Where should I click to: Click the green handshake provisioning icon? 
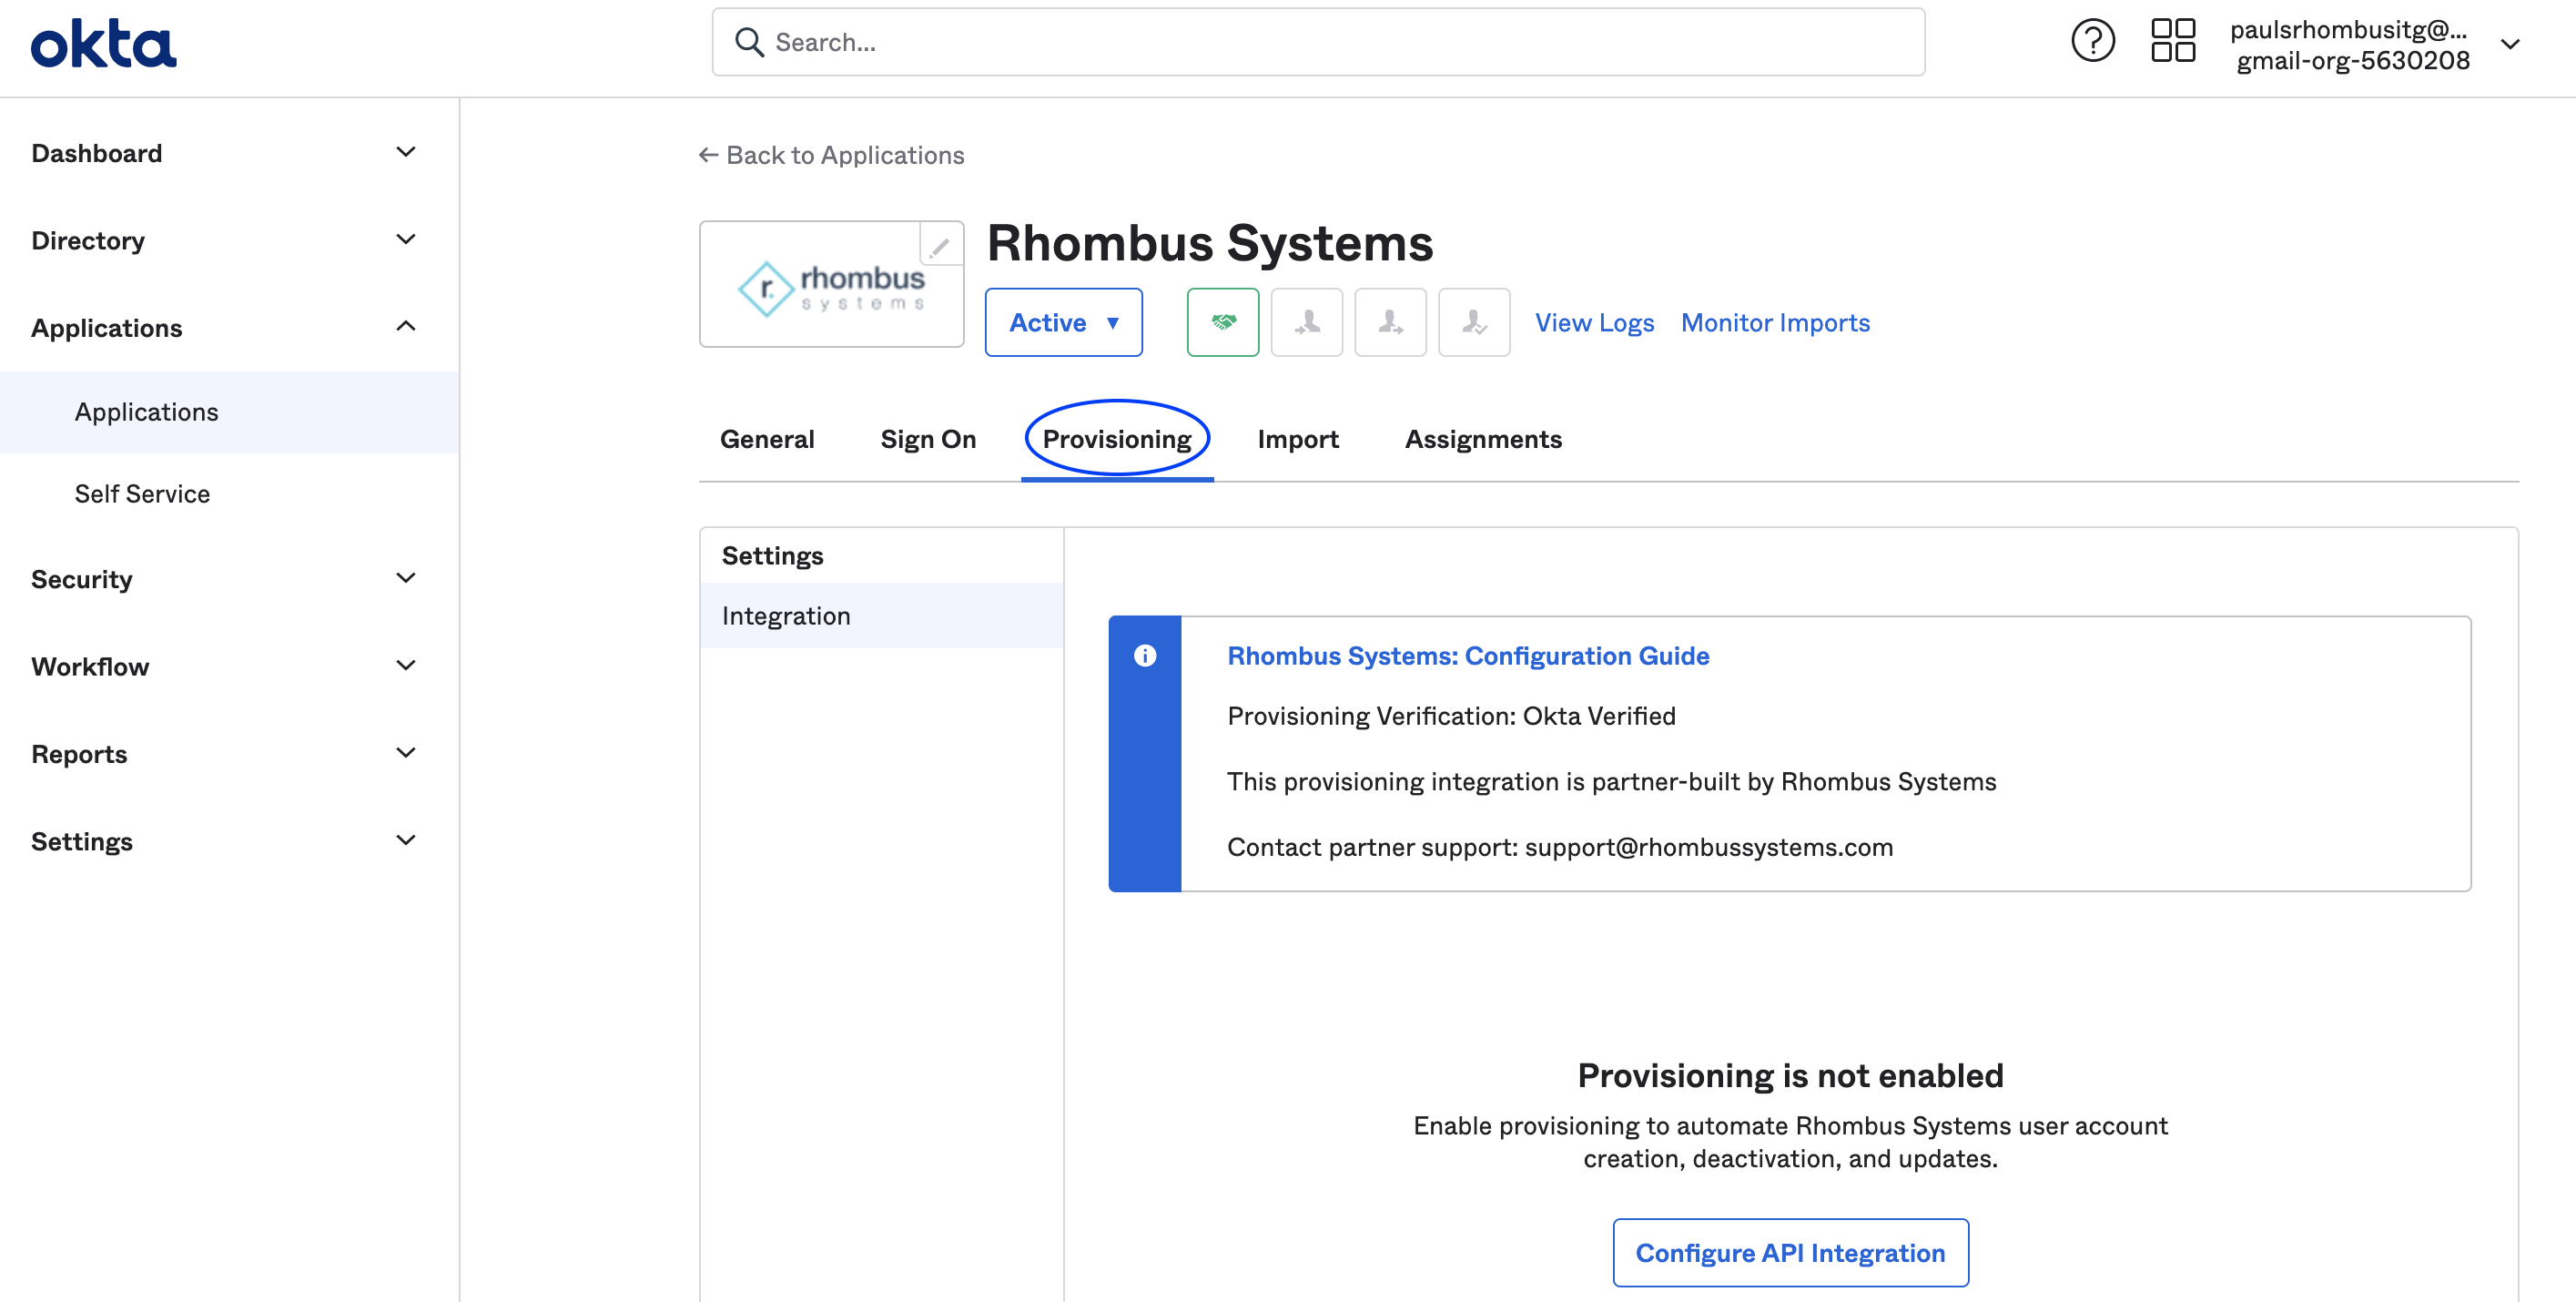1222,322
